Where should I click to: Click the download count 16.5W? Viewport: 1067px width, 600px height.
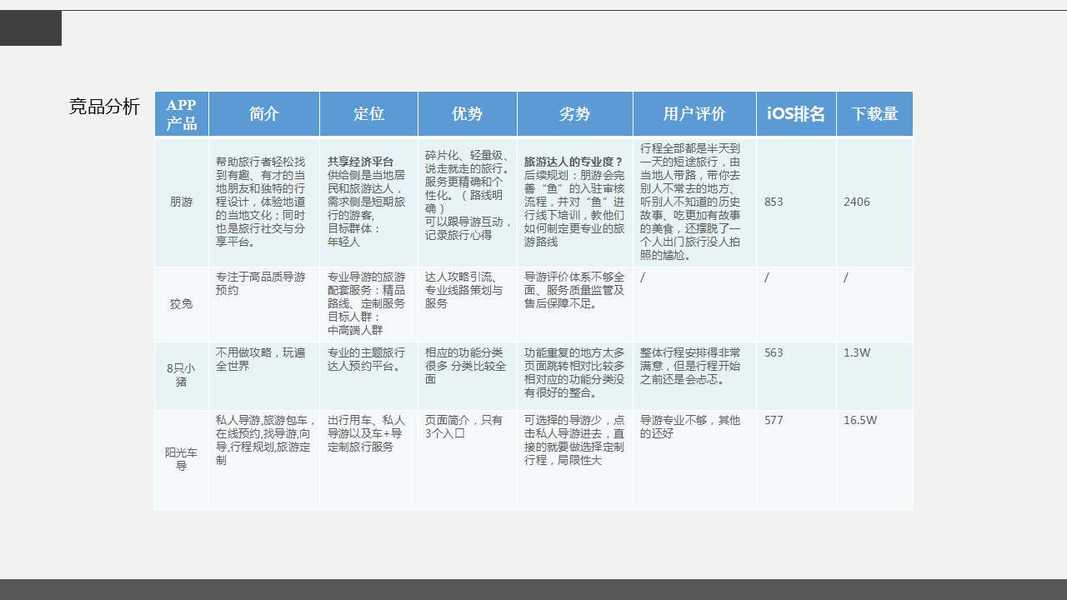[x=860, y=420]
